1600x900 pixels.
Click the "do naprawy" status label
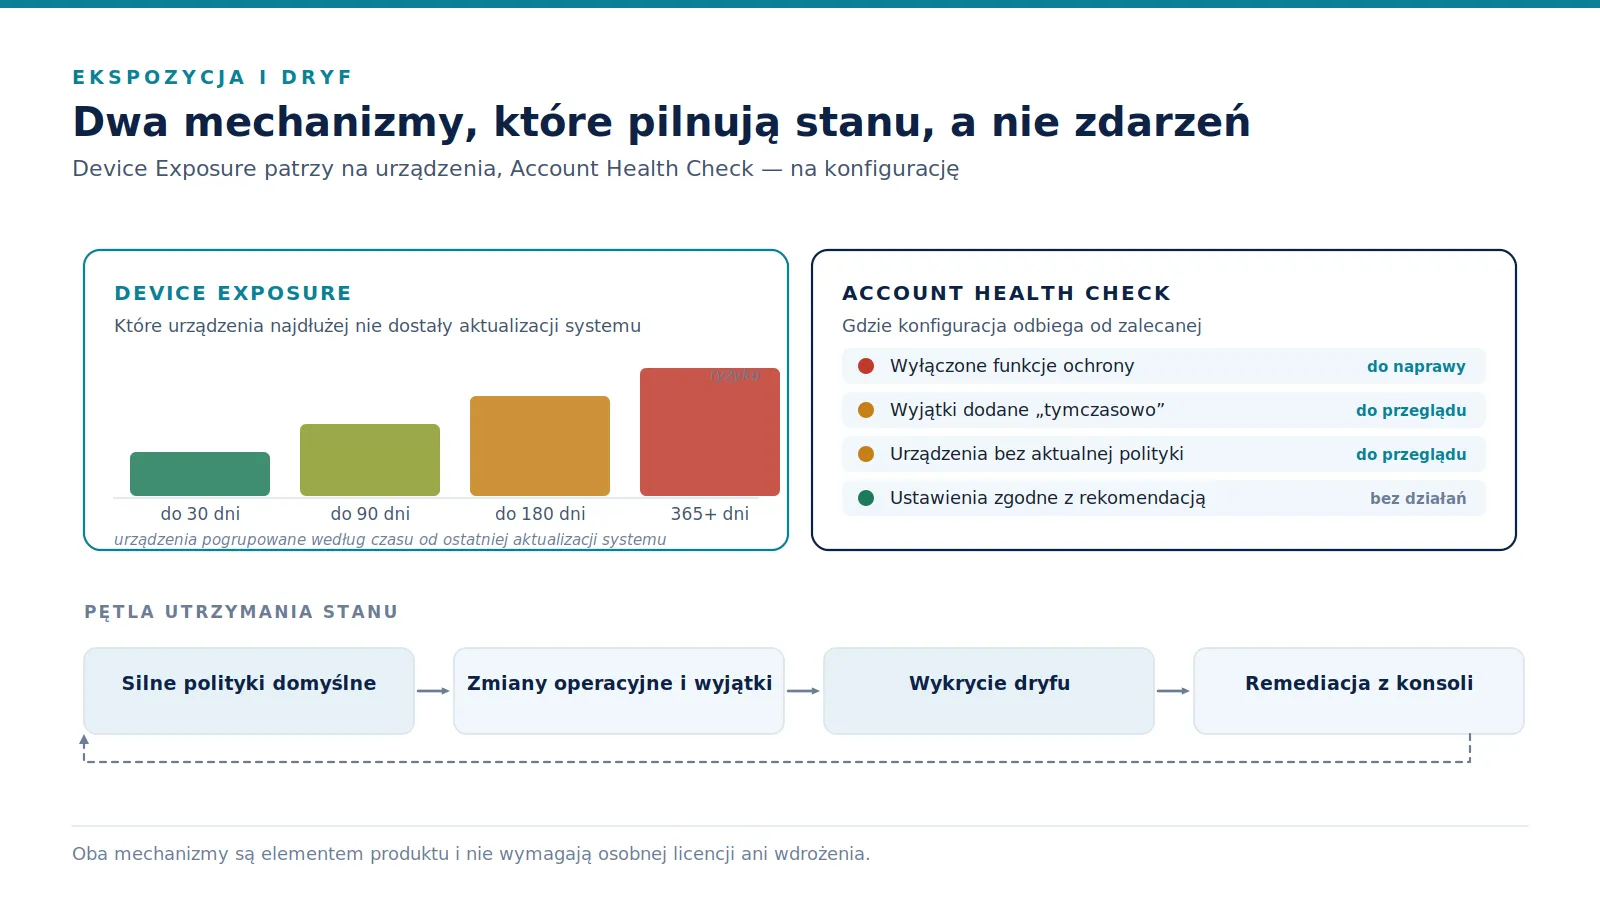tap(1416, 367)
